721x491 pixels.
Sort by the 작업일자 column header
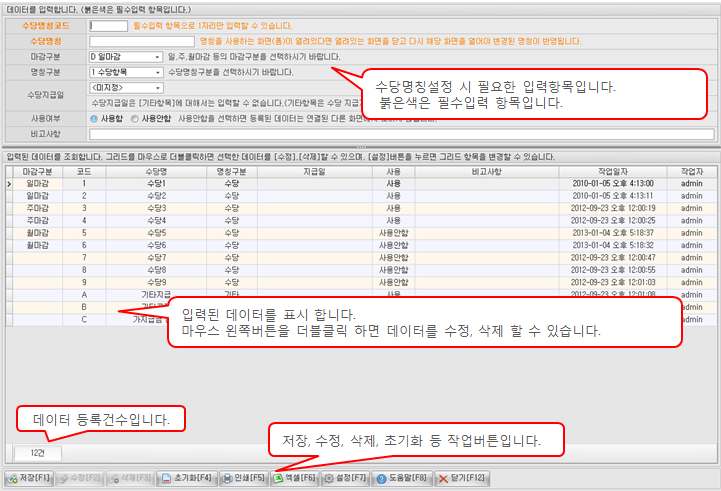(x=613, y=171)
